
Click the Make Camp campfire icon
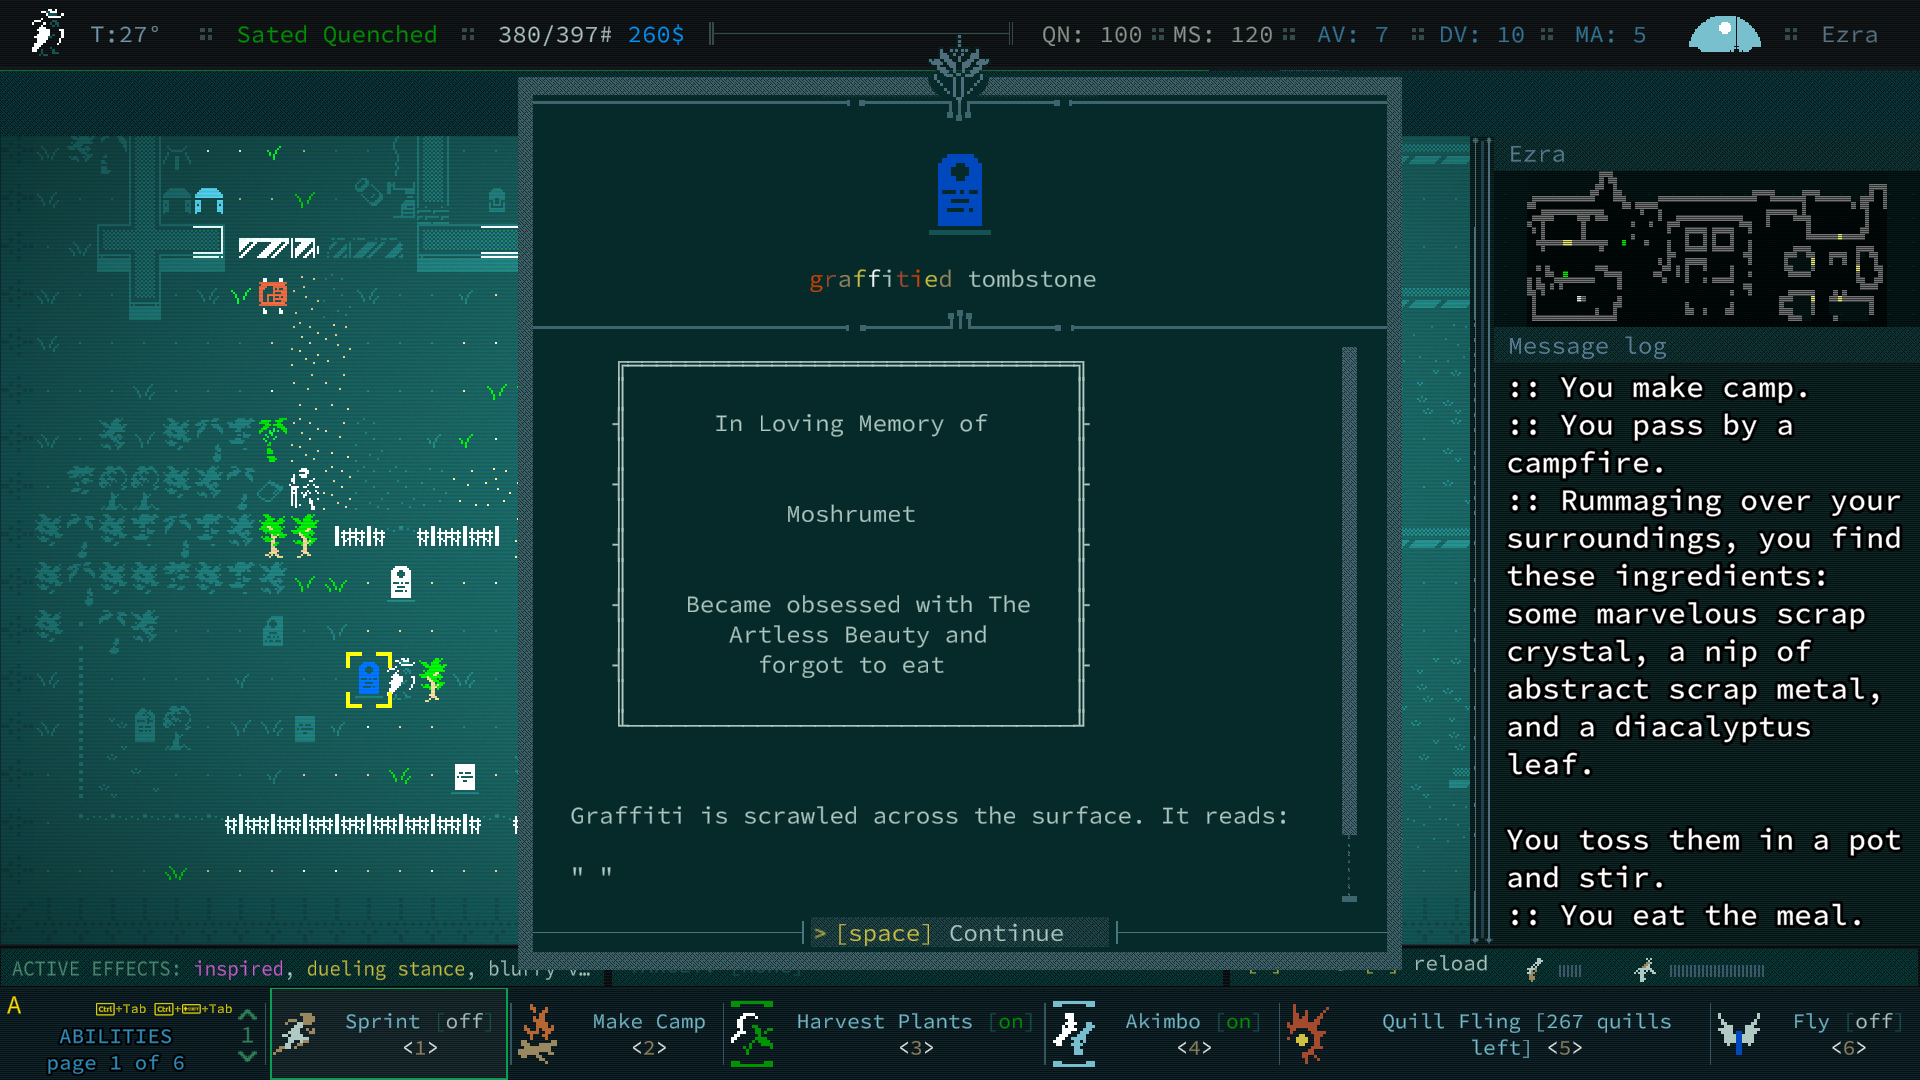click(x=539, y=1034)
